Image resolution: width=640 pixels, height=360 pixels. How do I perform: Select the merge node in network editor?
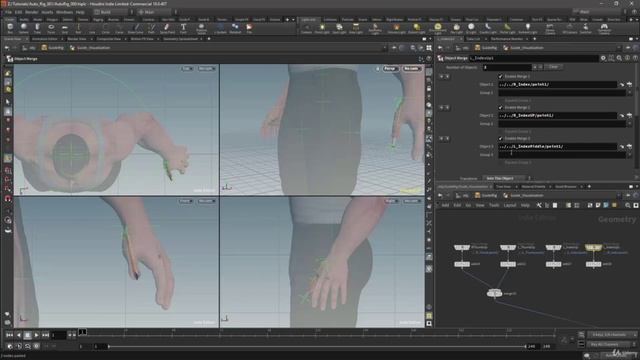(494, 293)
